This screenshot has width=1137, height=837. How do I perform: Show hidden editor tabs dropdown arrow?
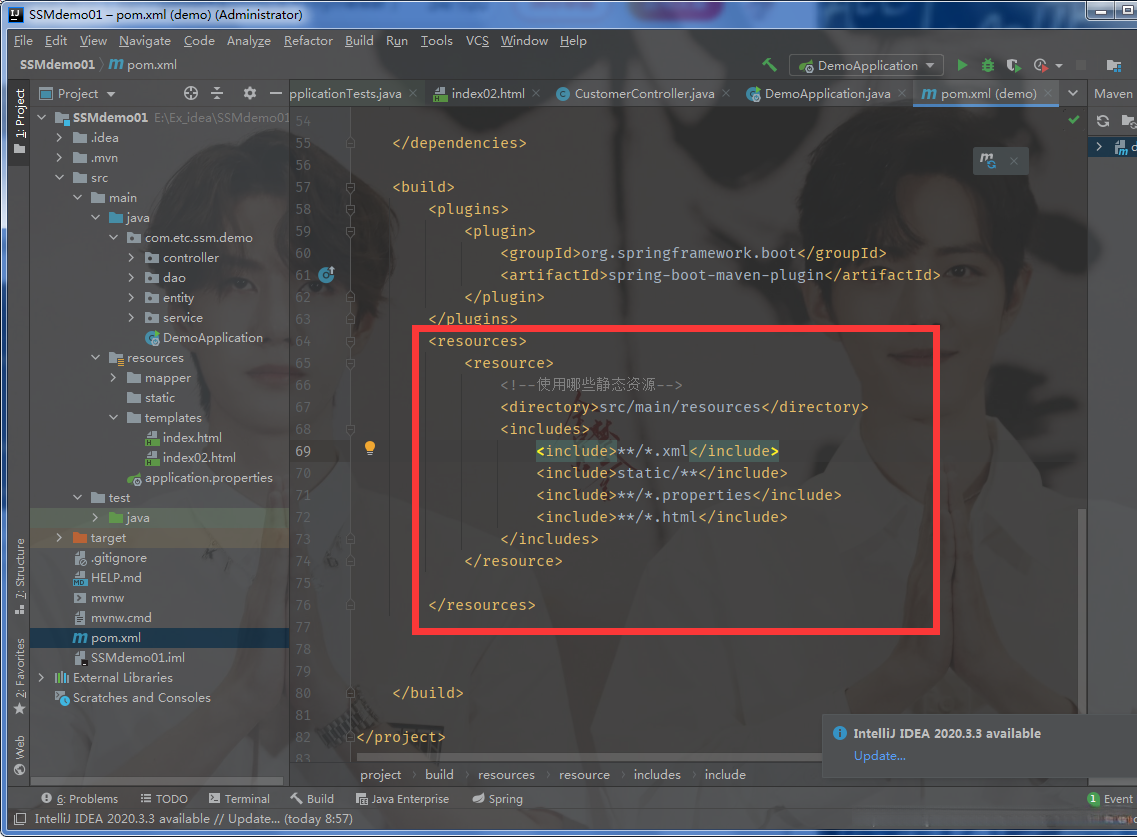coord(1073,93)
